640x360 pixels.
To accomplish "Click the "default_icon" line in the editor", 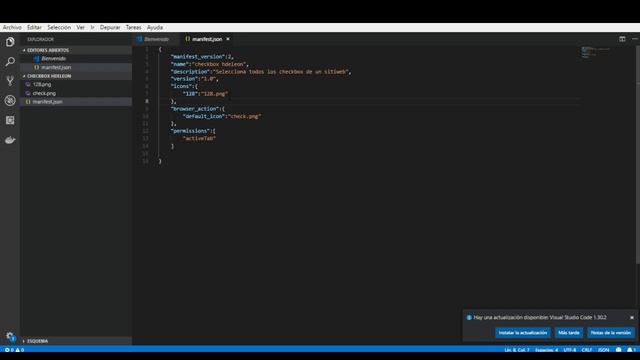I will pyautogui.click(x=222, y=116).
